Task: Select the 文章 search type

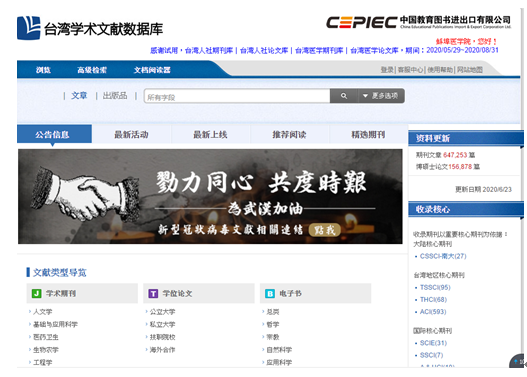Action: click(x=79, y=96)
